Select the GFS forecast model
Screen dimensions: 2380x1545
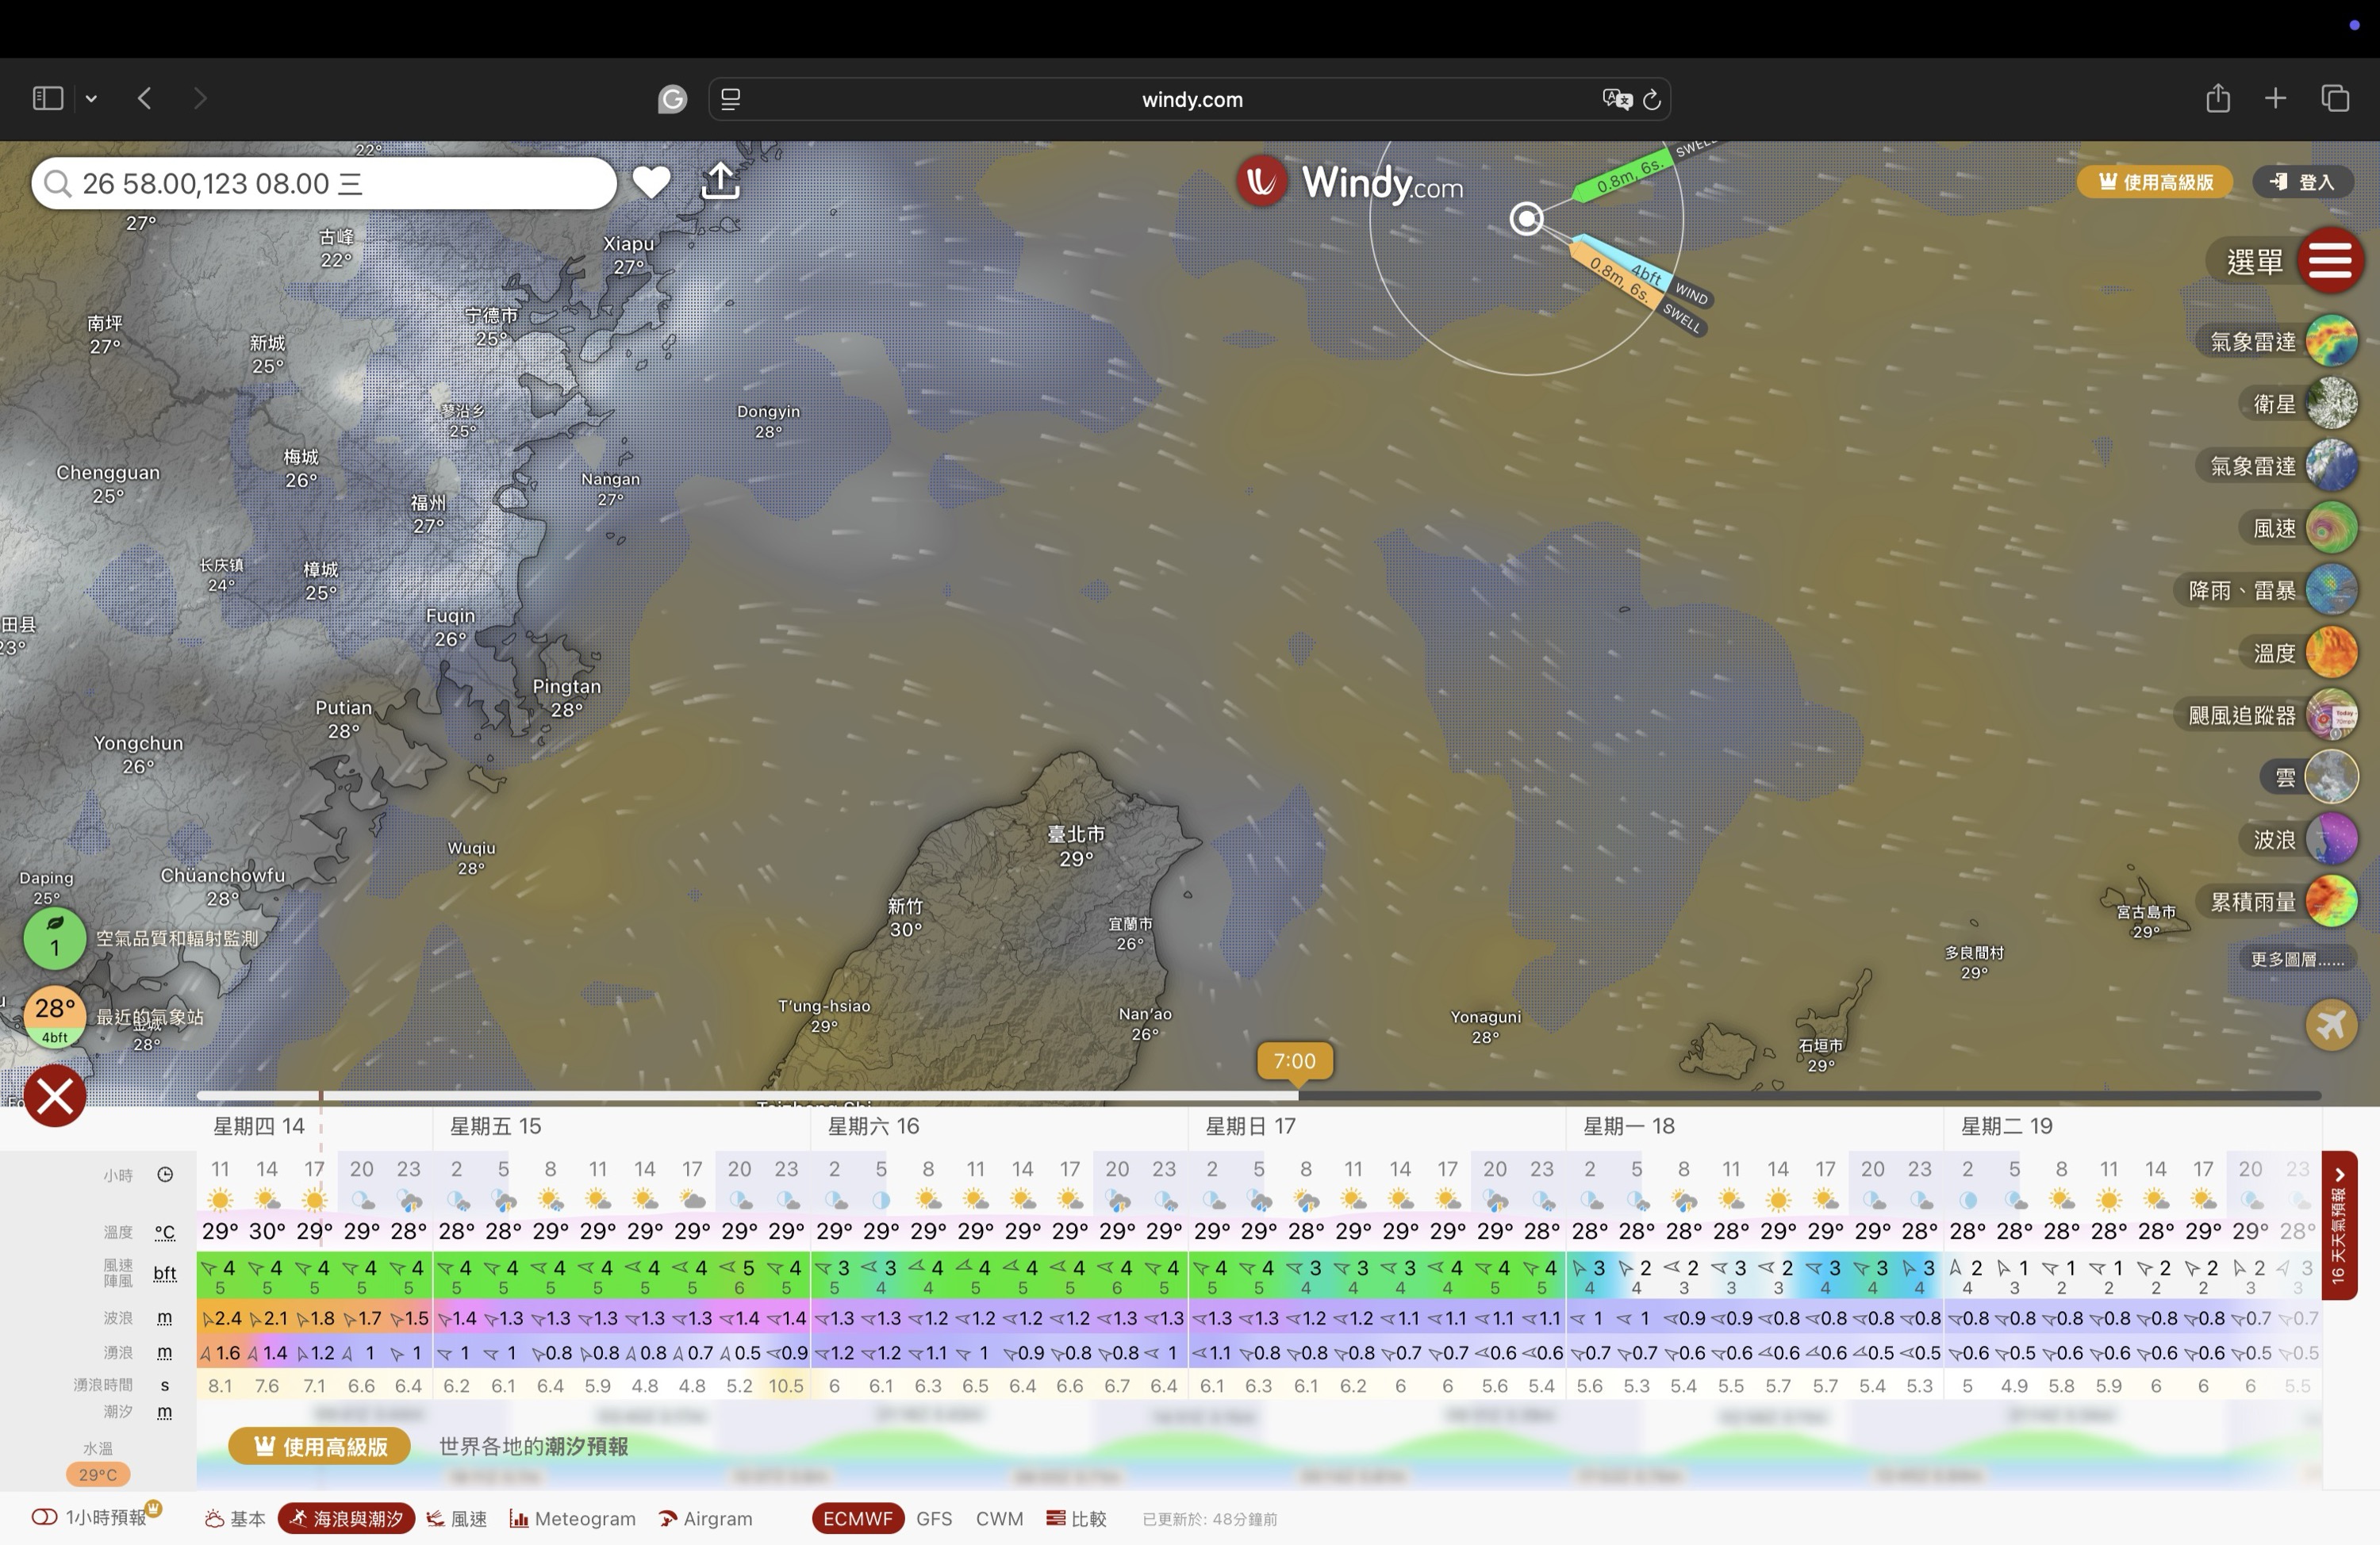click(933, 1518)
